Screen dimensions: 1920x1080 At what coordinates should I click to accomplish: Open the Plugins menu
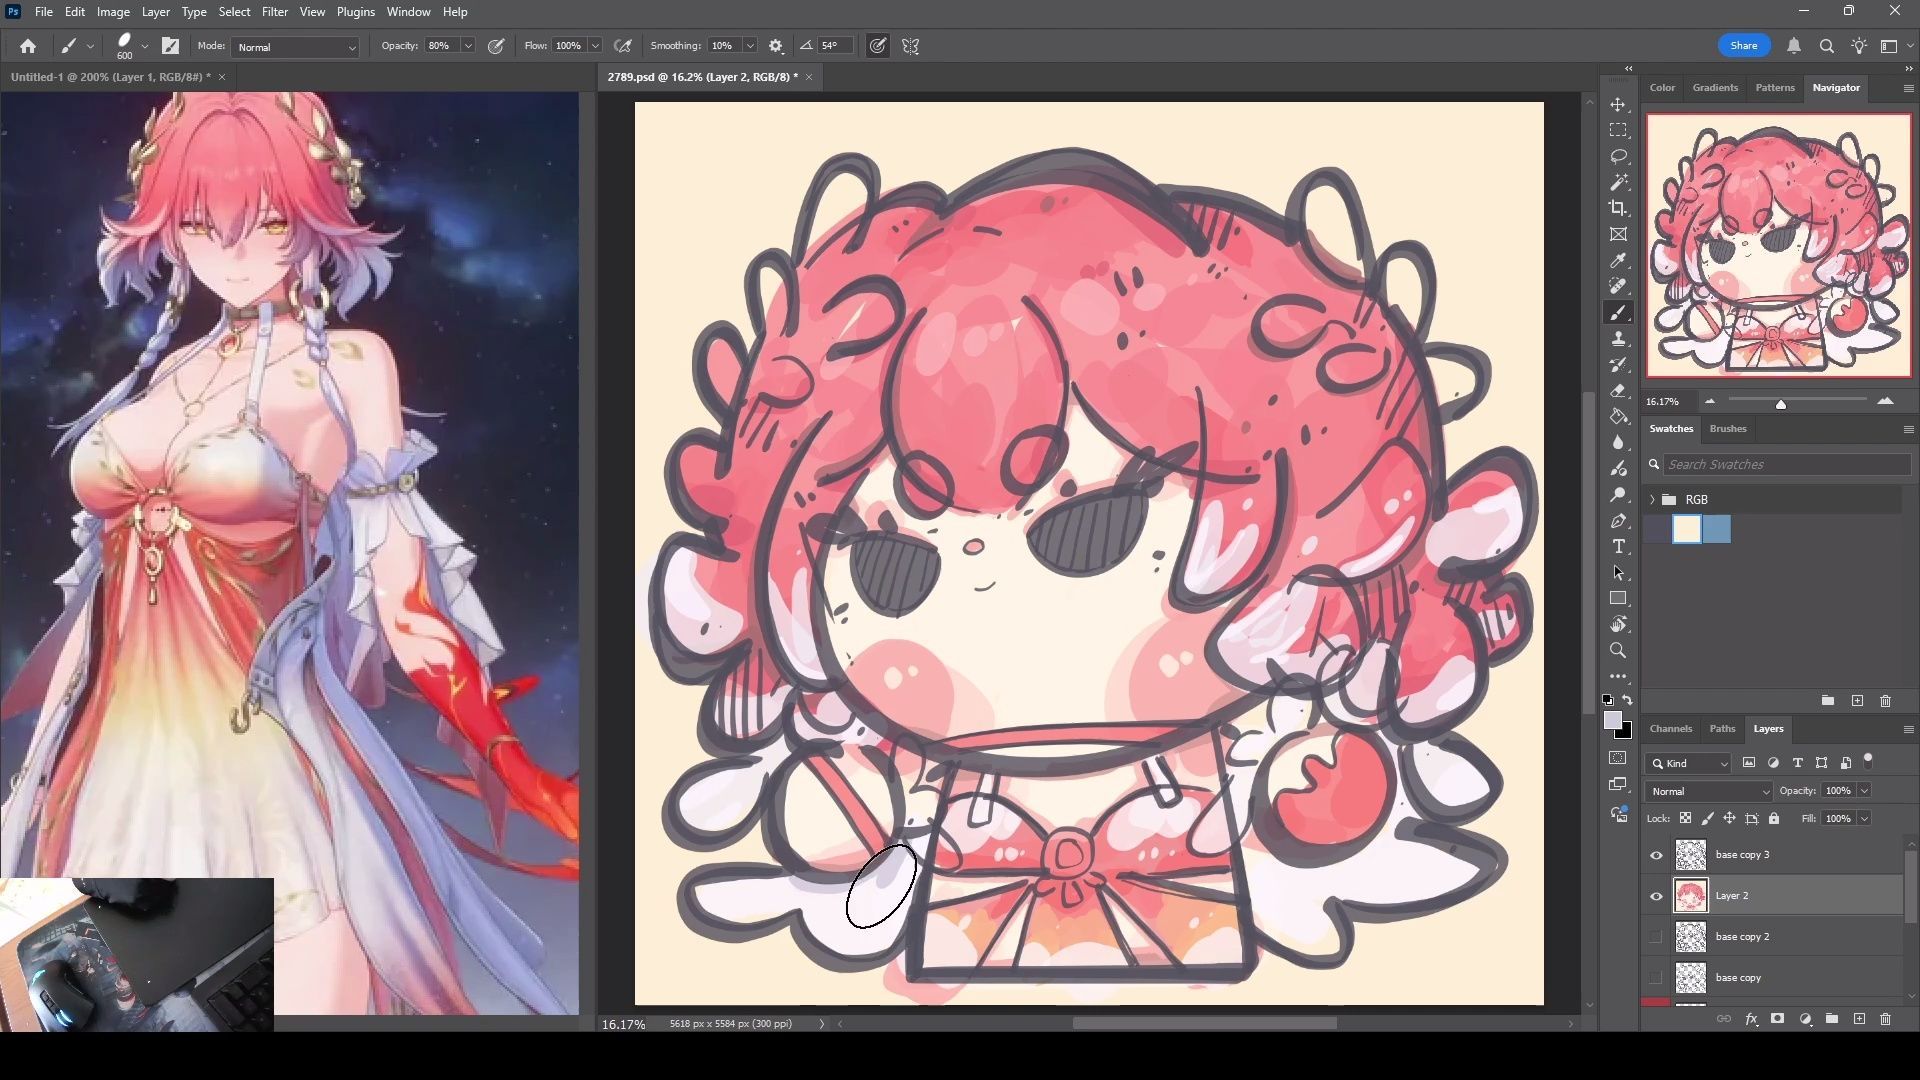355,12
